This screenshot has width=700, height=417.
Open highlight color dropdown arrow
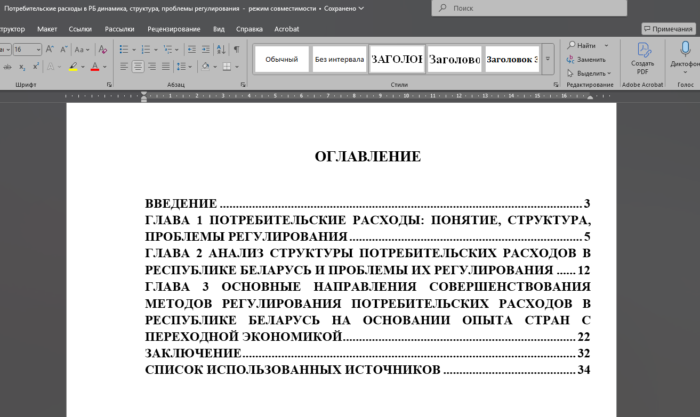(x=83, y=67)
